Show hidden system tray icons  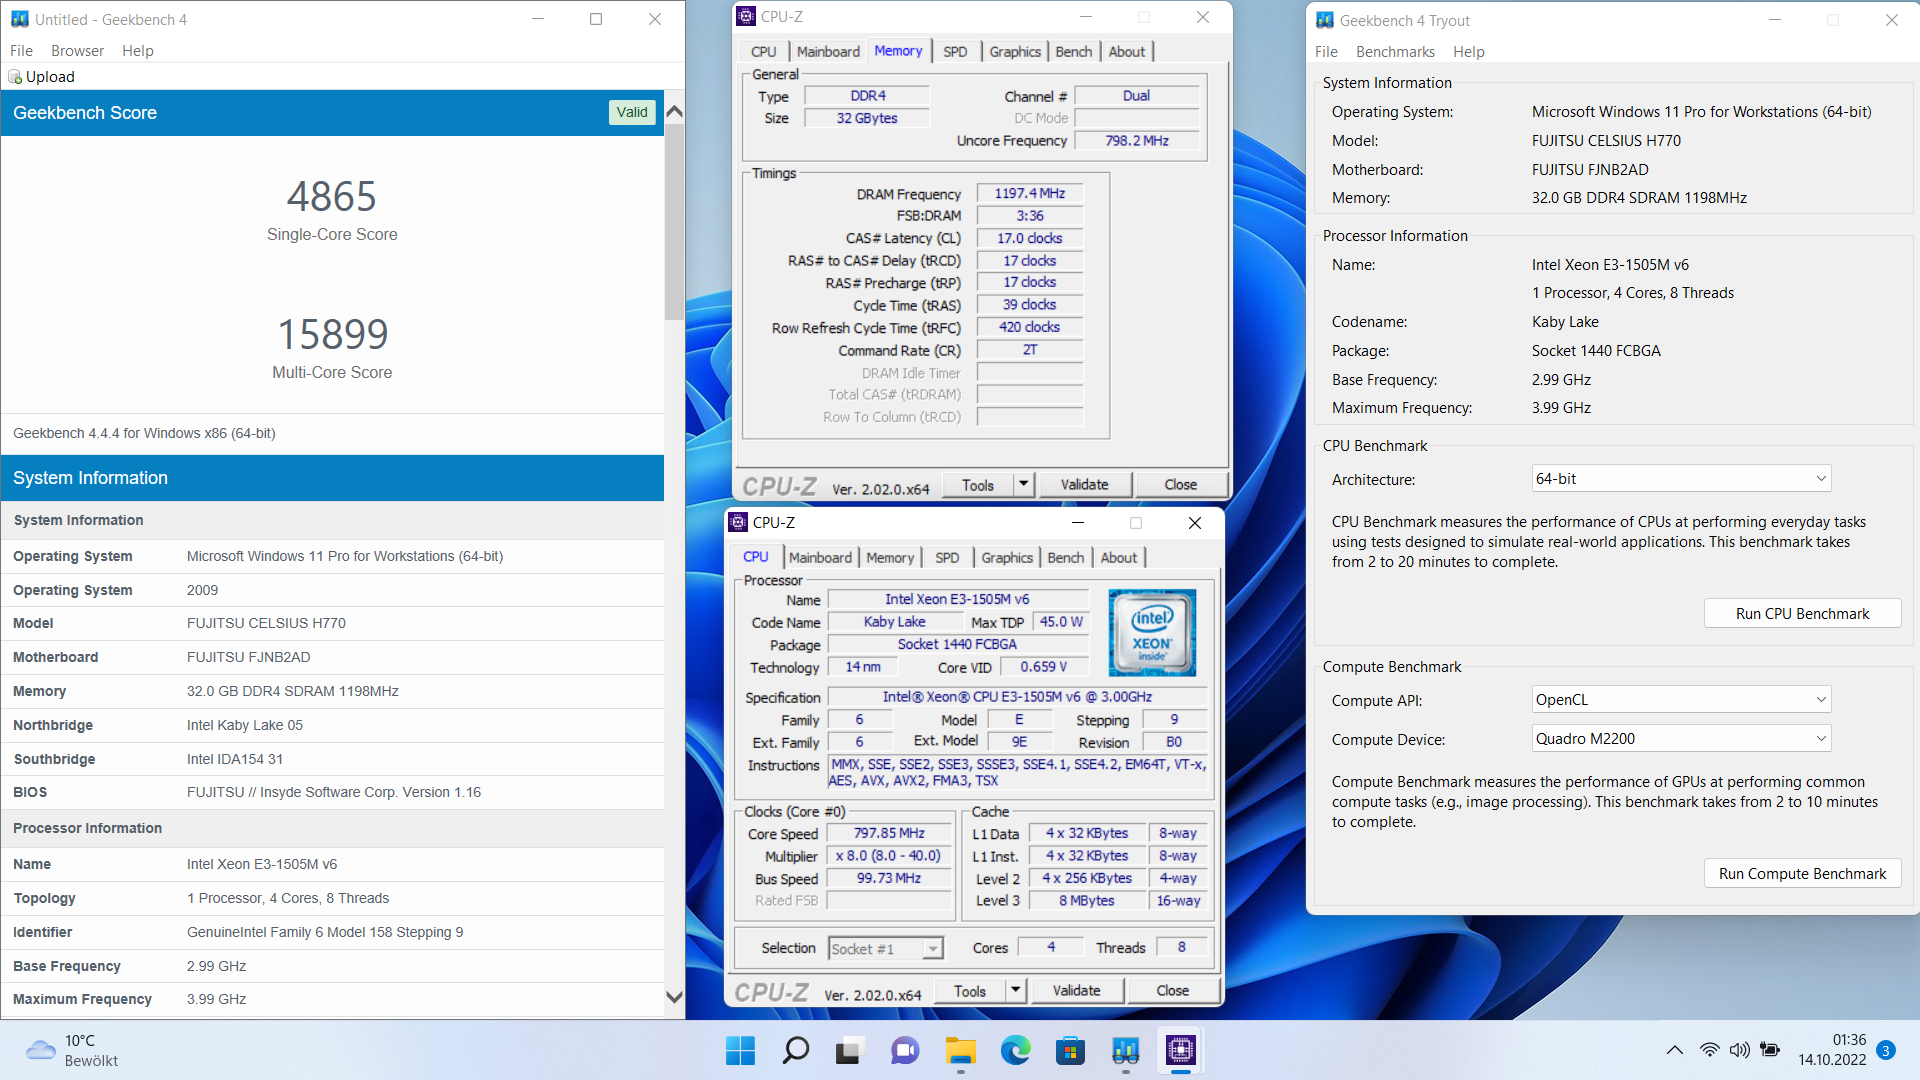(x=1674, y=1050)
